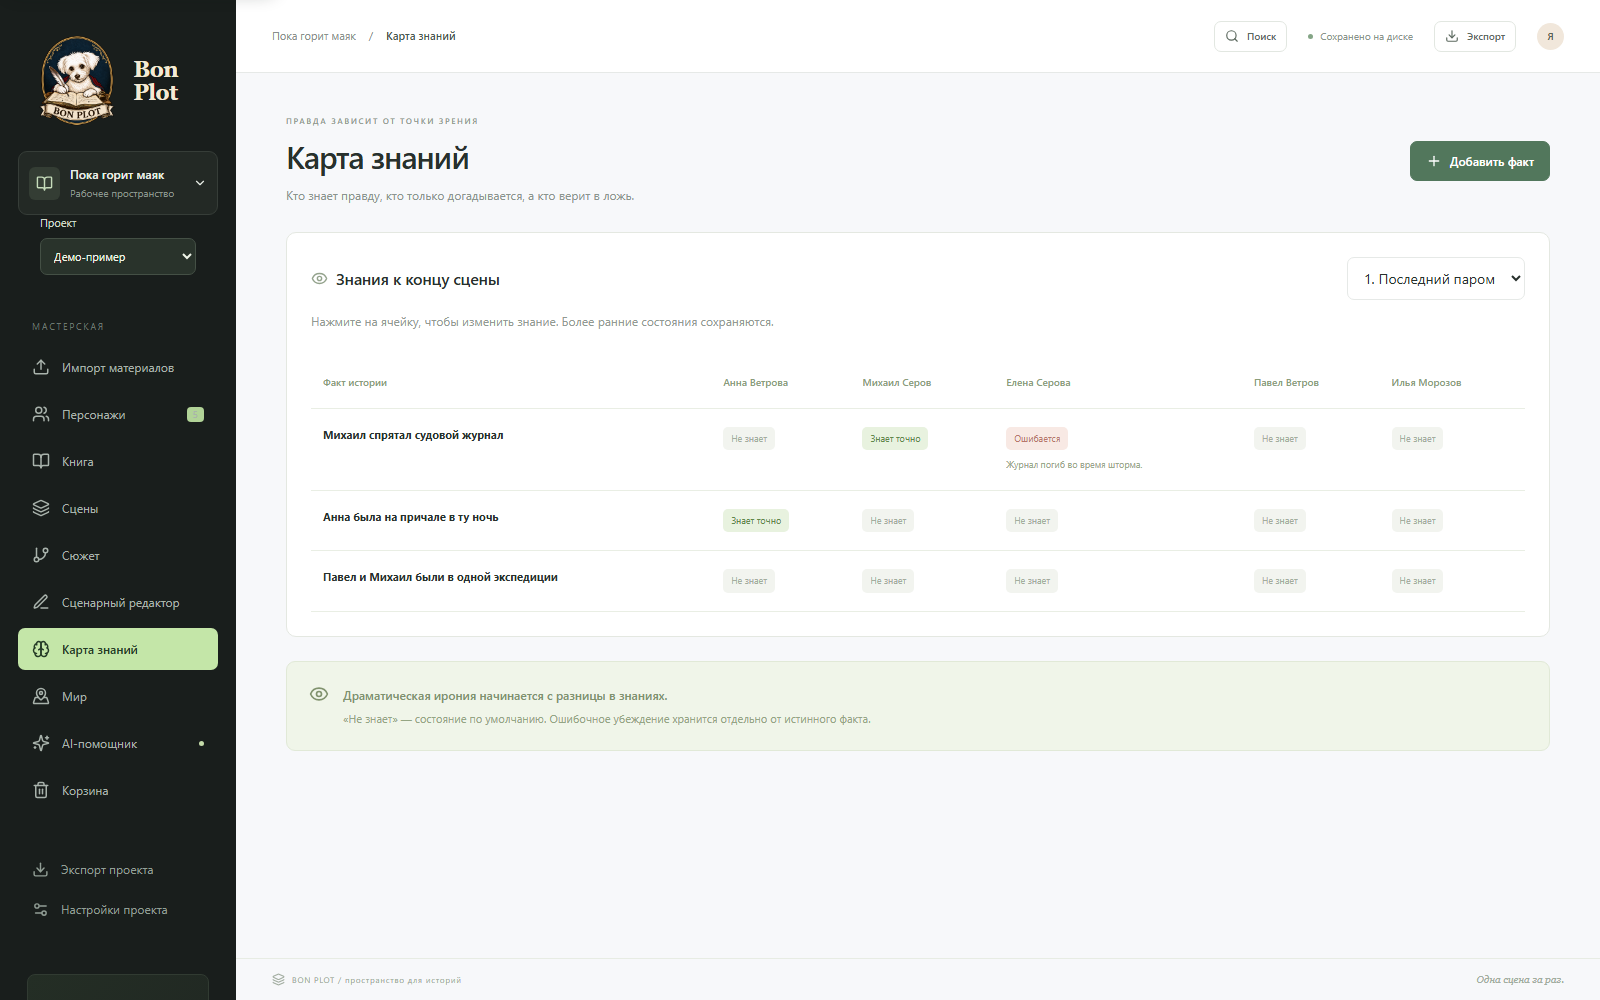Open the AI-помощник menu item
Viewport: 1600px width, 1000px height.
(118, 743)
